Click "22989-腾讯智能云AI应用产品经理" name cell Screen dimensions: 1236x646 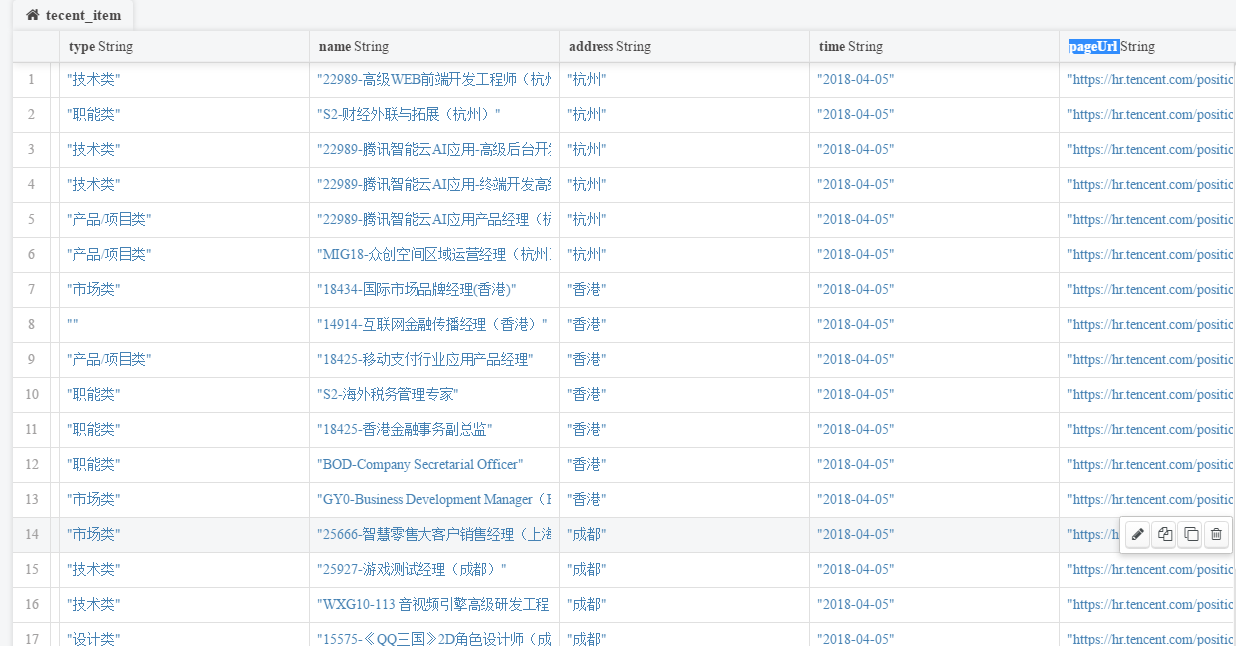(434, 220)
